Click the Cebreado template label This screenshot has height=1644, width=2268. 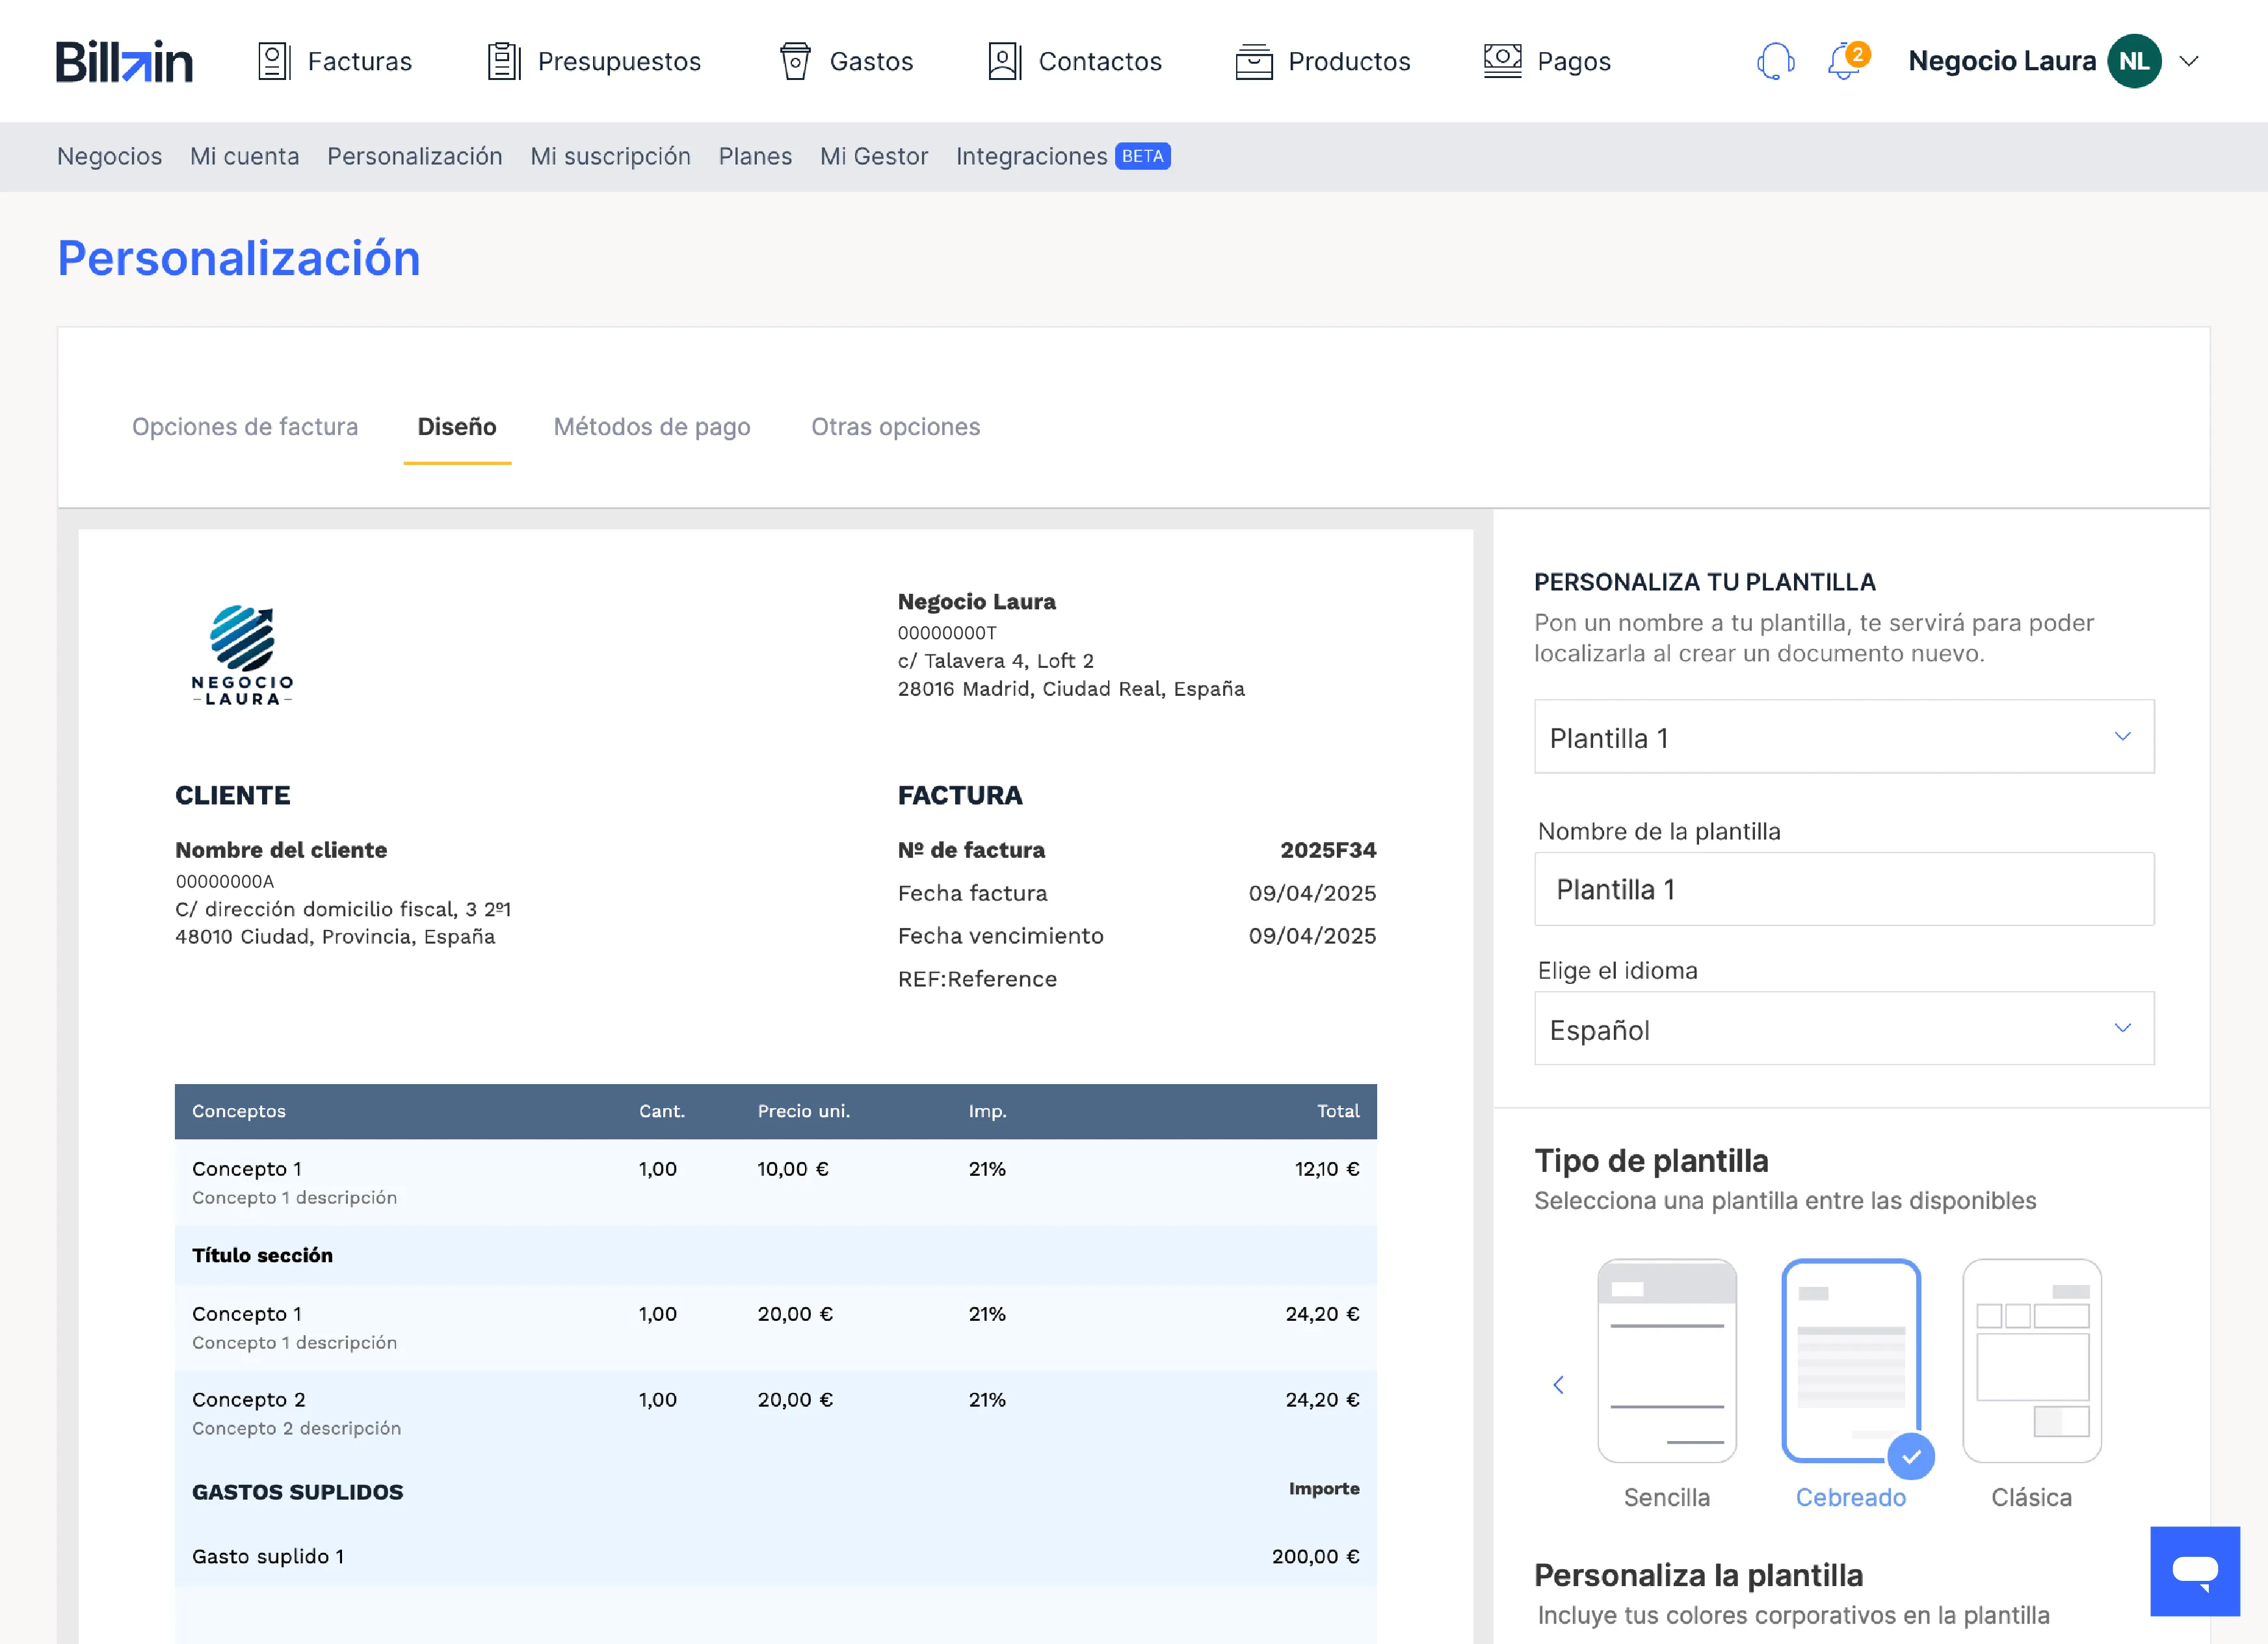click(1851, 1497)
